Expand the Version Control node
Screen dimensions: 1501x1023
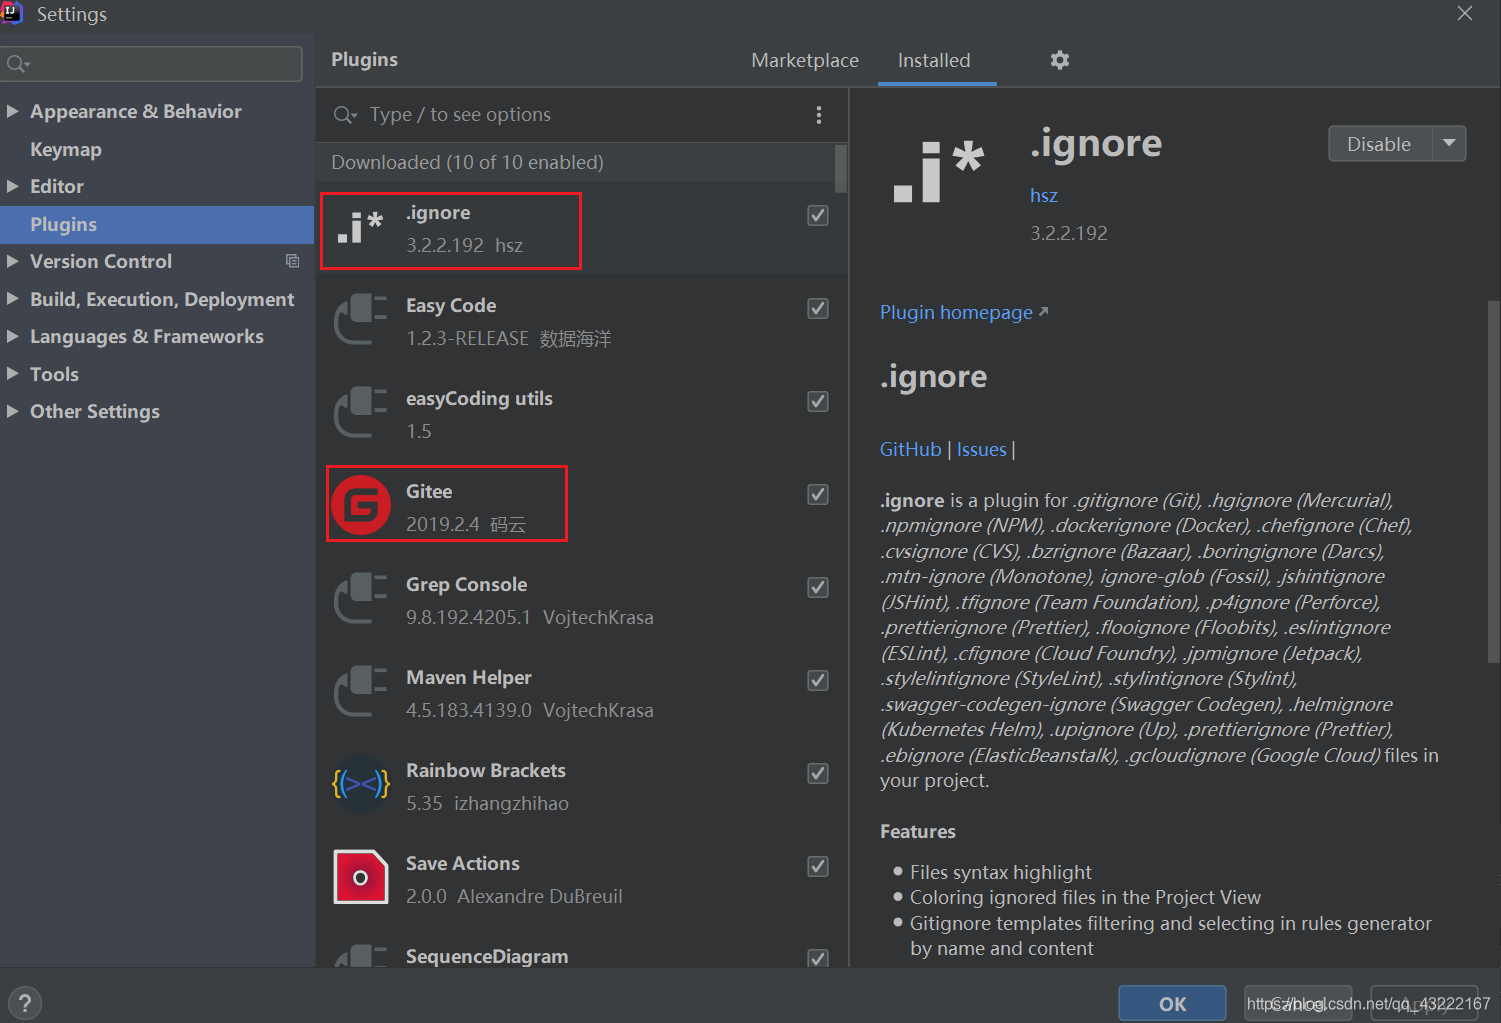coord(13,261)
